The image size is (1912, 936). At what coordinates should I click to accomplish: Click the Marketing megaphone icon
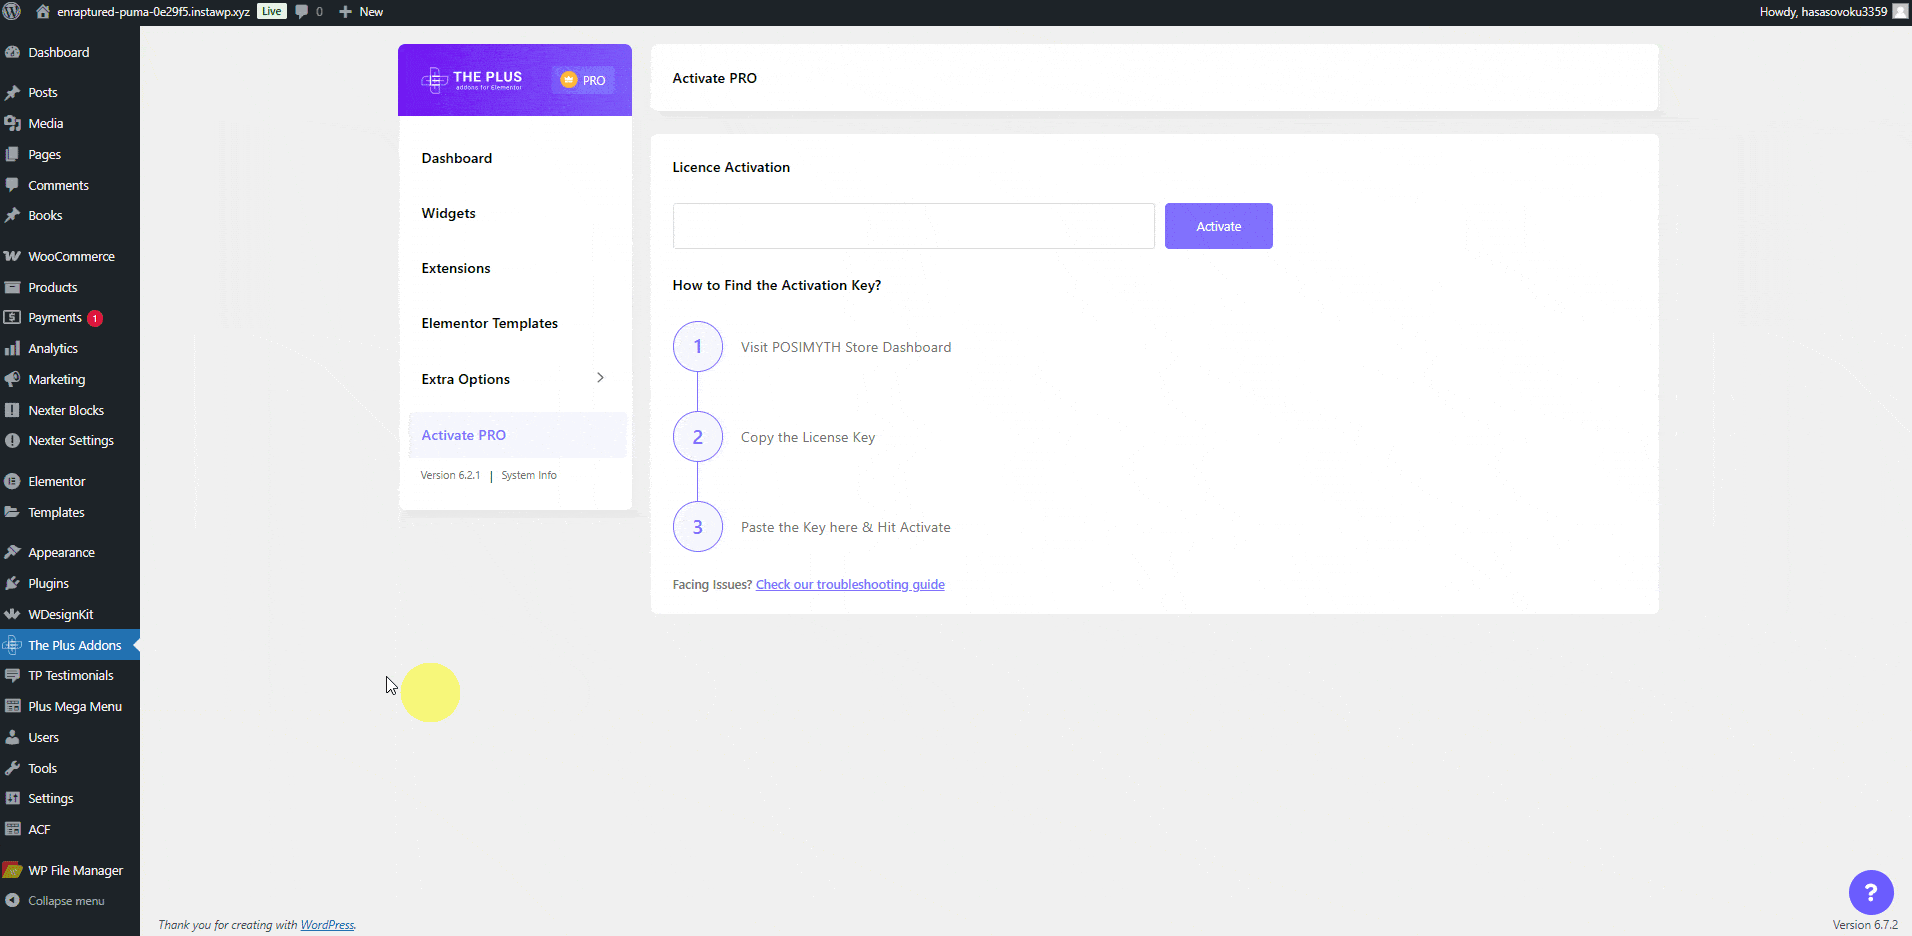[12, 379]
